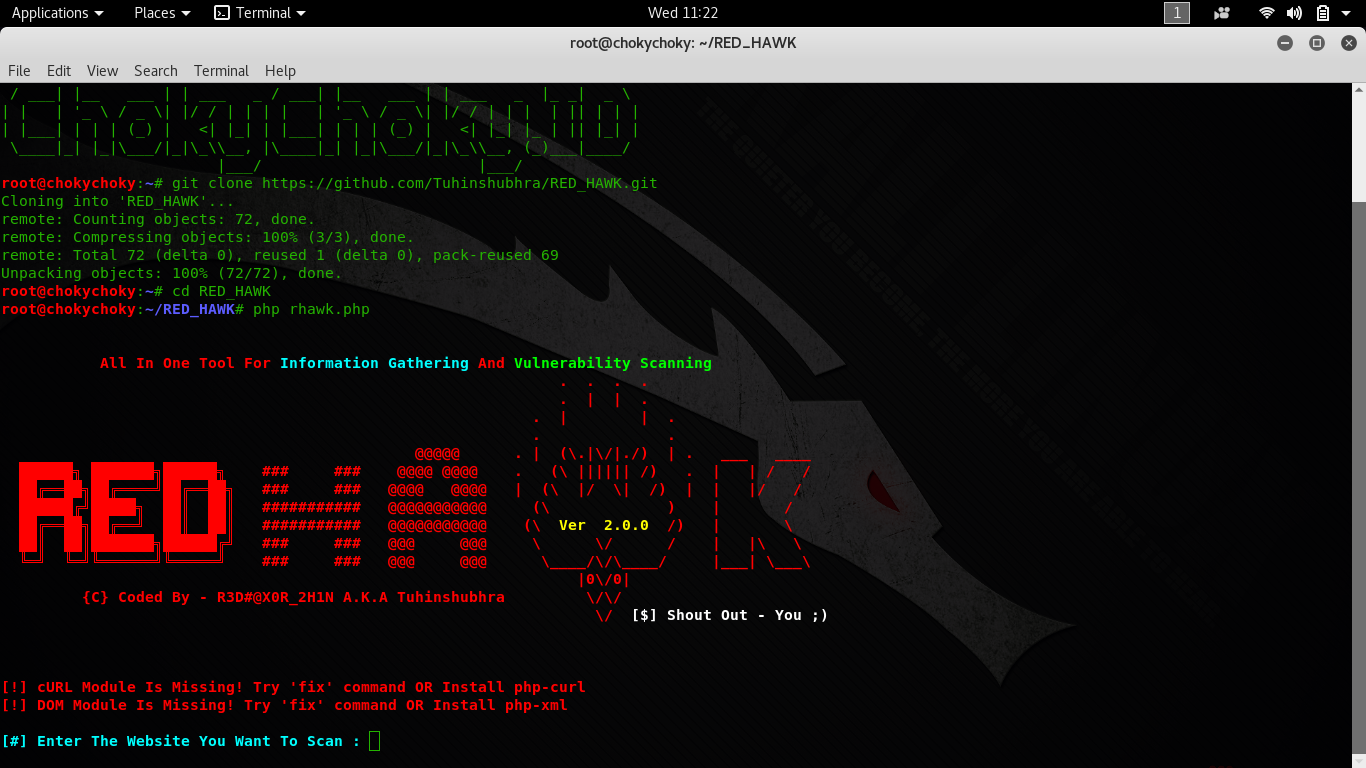This screenshot has height=768, width=1366.
Task: Minimize the terminal window
Action: [x=1285, y=43]
